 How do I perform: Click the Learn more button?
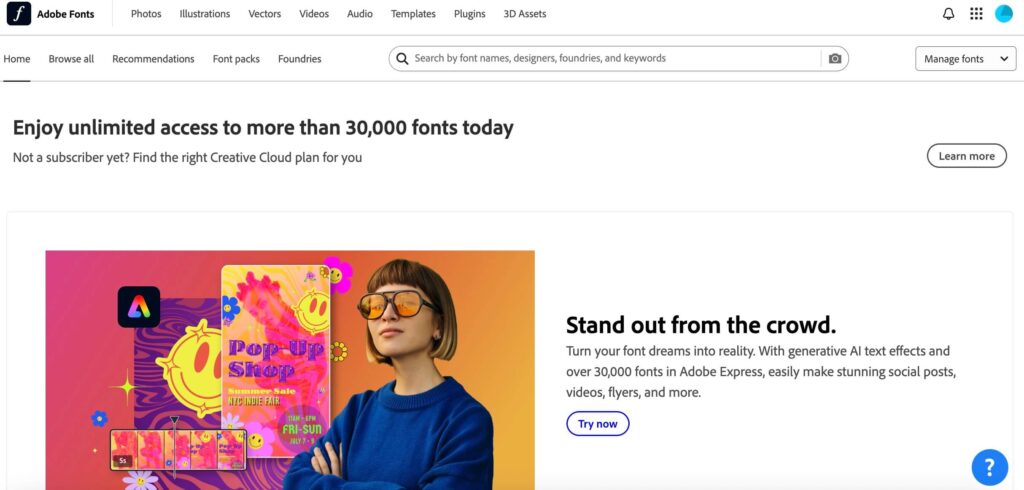966,156
